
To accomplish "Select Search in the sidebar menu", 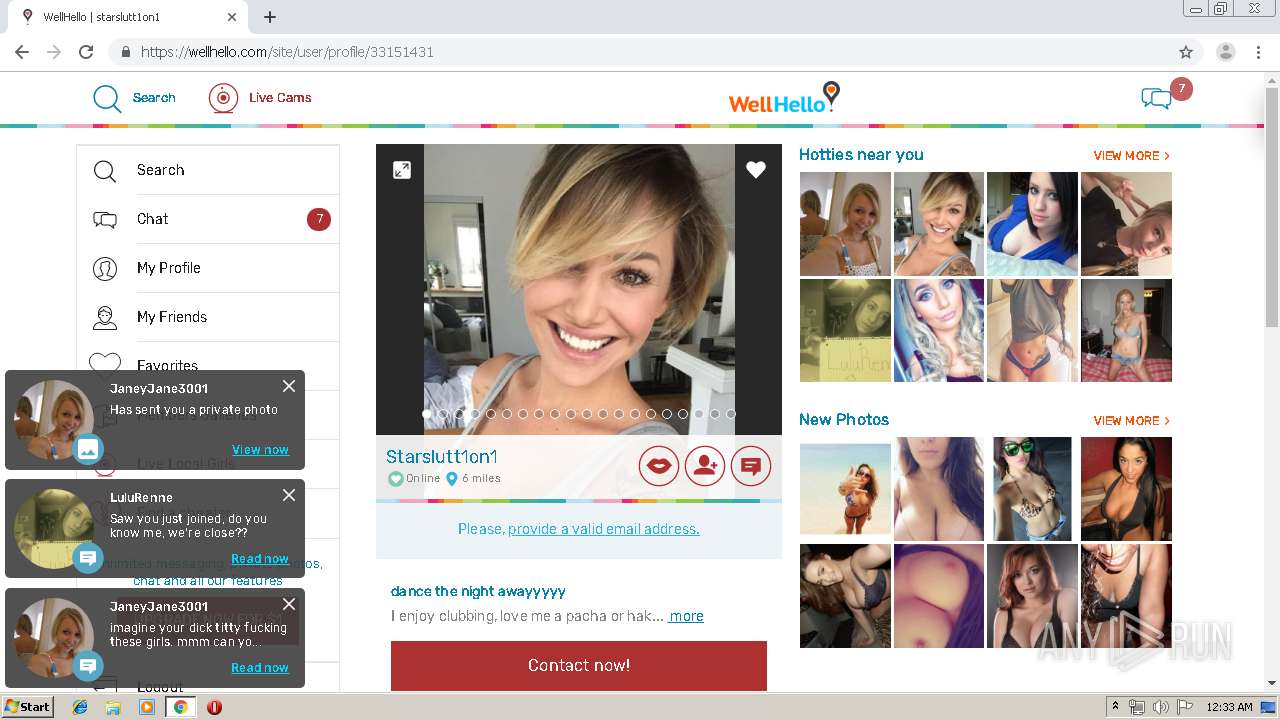I will [208, 170].
